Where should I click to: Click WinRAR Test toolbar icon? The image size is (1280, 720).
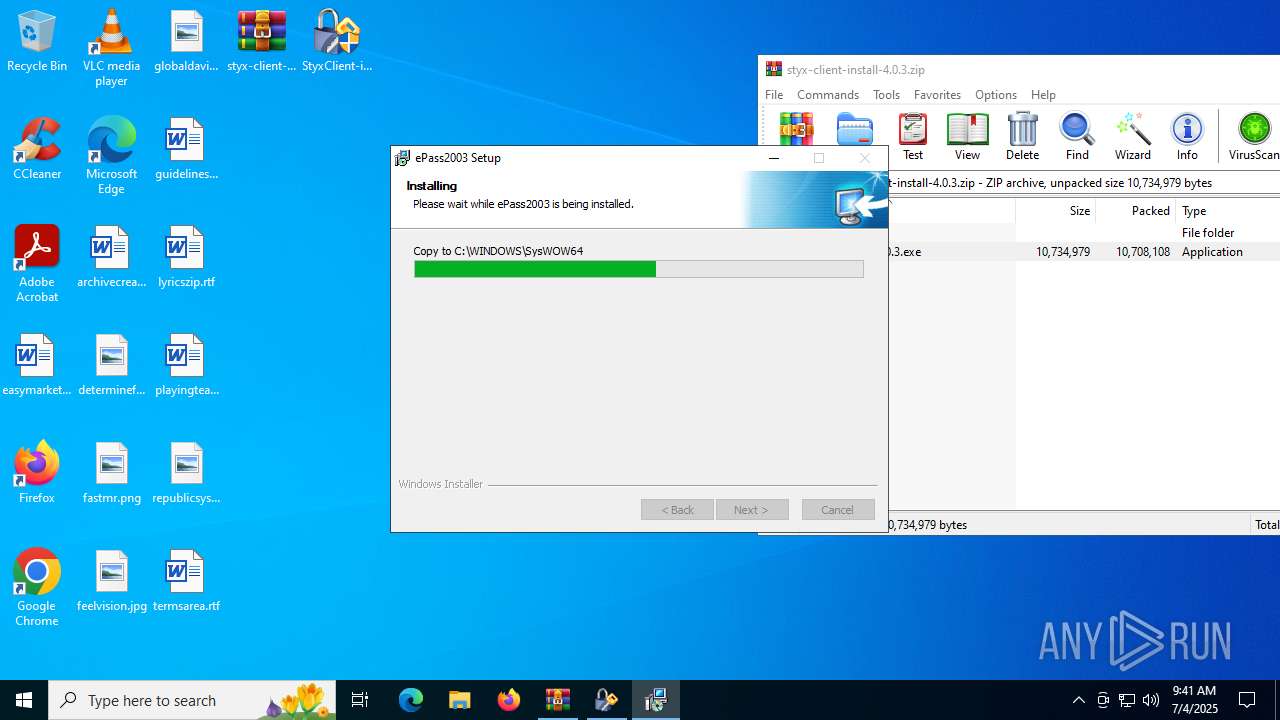coord(913,137)
